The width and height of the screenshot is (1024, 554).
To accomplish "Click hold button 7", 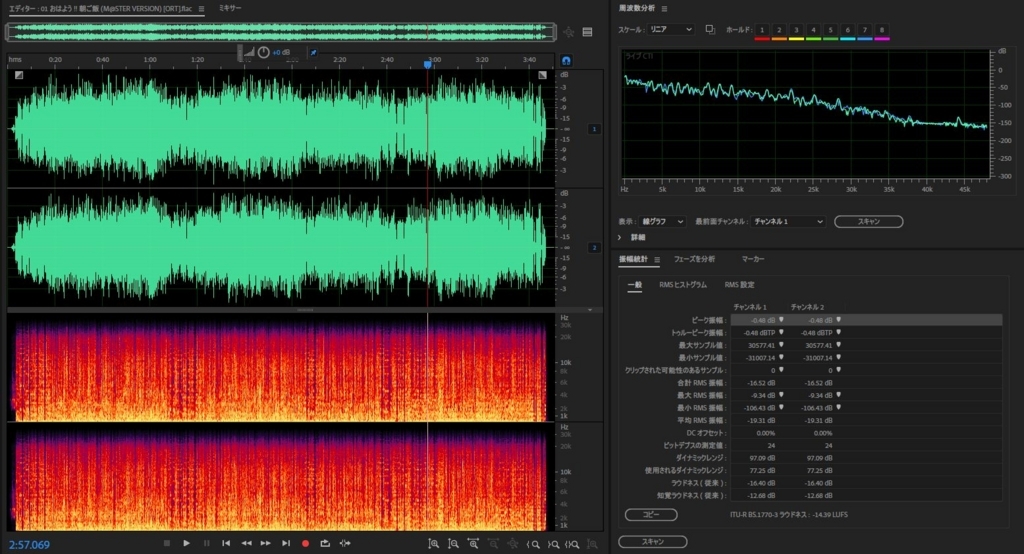I will [864, 30].
